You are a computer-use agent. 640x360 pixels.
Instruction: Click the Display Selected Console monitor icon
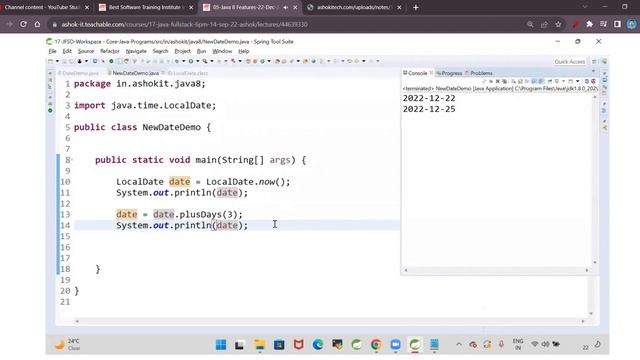pos(557,81)
